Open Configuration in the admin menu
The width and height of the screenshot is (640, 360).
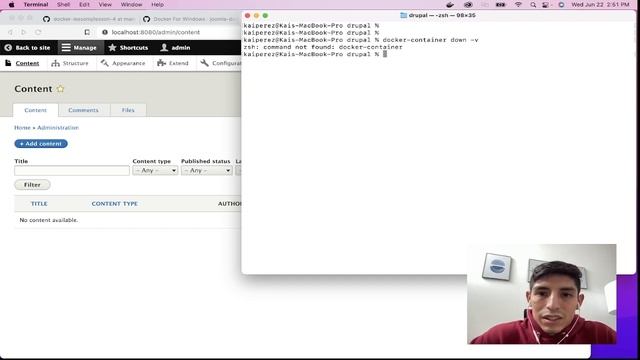point(221,63)
